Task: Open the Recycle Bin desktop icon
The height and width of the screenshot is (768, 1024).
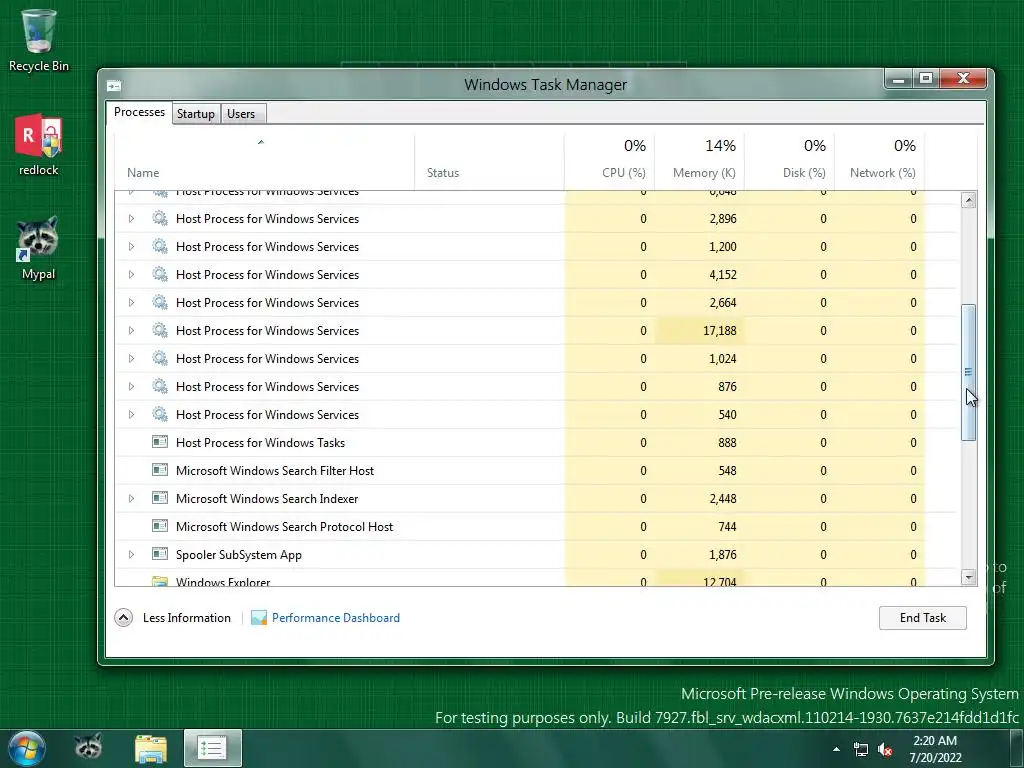Action: click(39, 39)
